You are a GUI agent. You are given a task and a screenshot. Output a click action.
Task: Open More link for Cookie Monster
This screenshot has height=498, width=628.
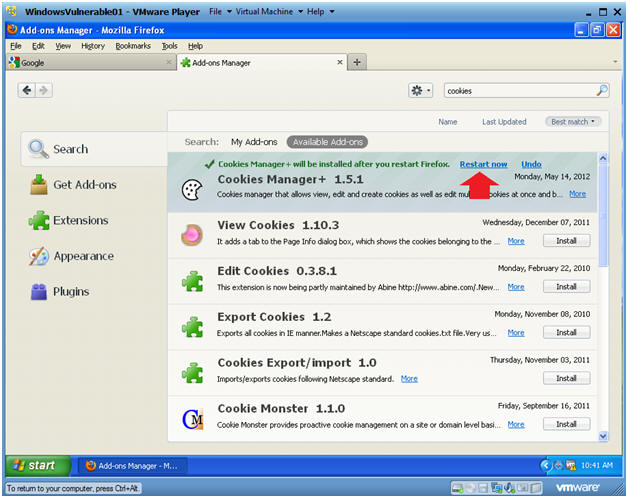click(516, 424)
